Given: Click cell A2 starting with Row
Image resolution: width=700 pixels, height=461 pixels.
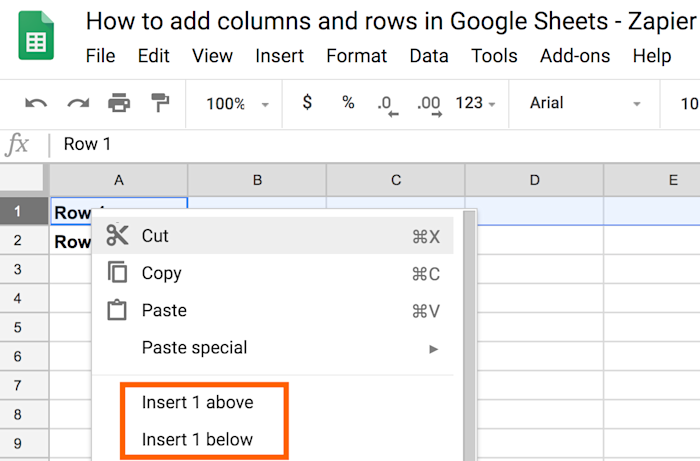Looking at the screenshot, I should click(x=71, y=240).
